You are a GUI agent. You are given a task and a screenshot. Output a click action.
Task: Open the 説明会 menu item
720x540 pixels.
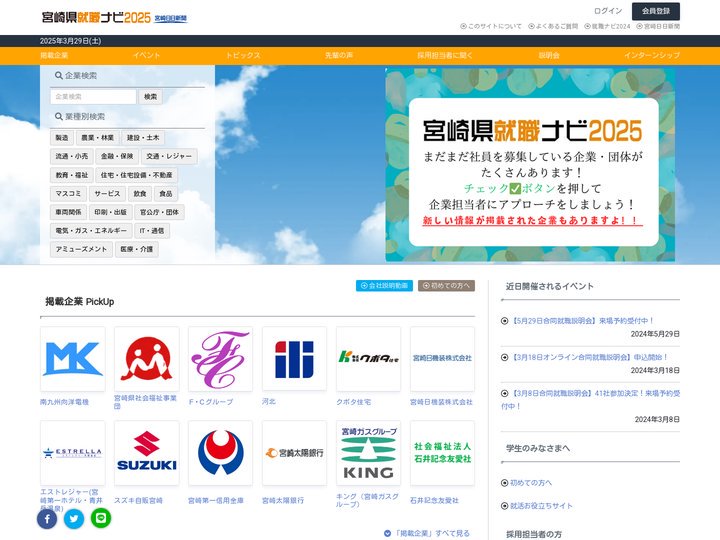[549, 56]
